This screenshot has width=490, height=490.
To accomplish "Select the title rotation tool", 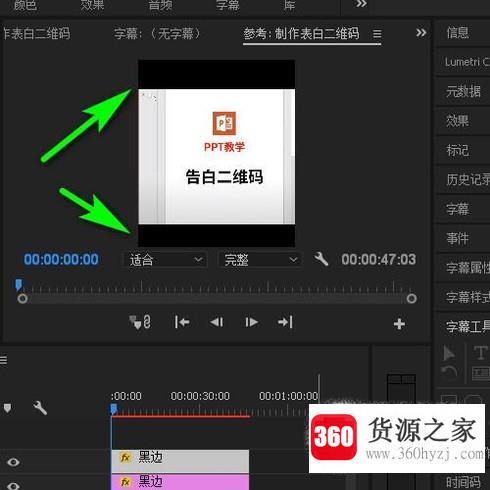I will click(449, 372).
